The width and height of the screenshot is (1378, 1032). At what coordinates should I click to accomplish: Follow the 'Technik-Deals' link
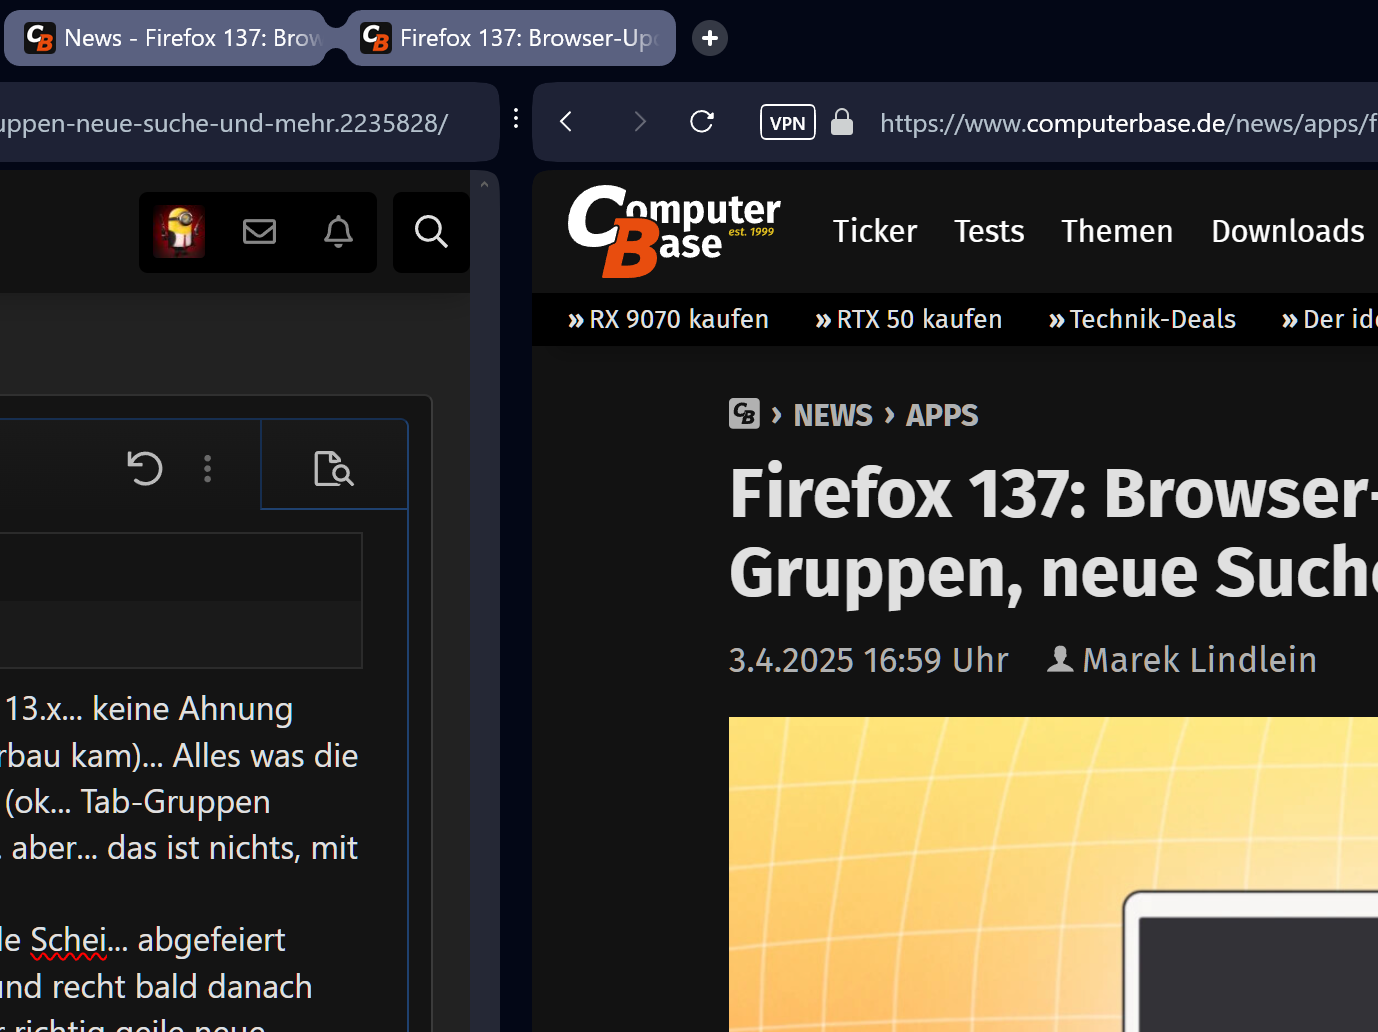[1142, 319]
